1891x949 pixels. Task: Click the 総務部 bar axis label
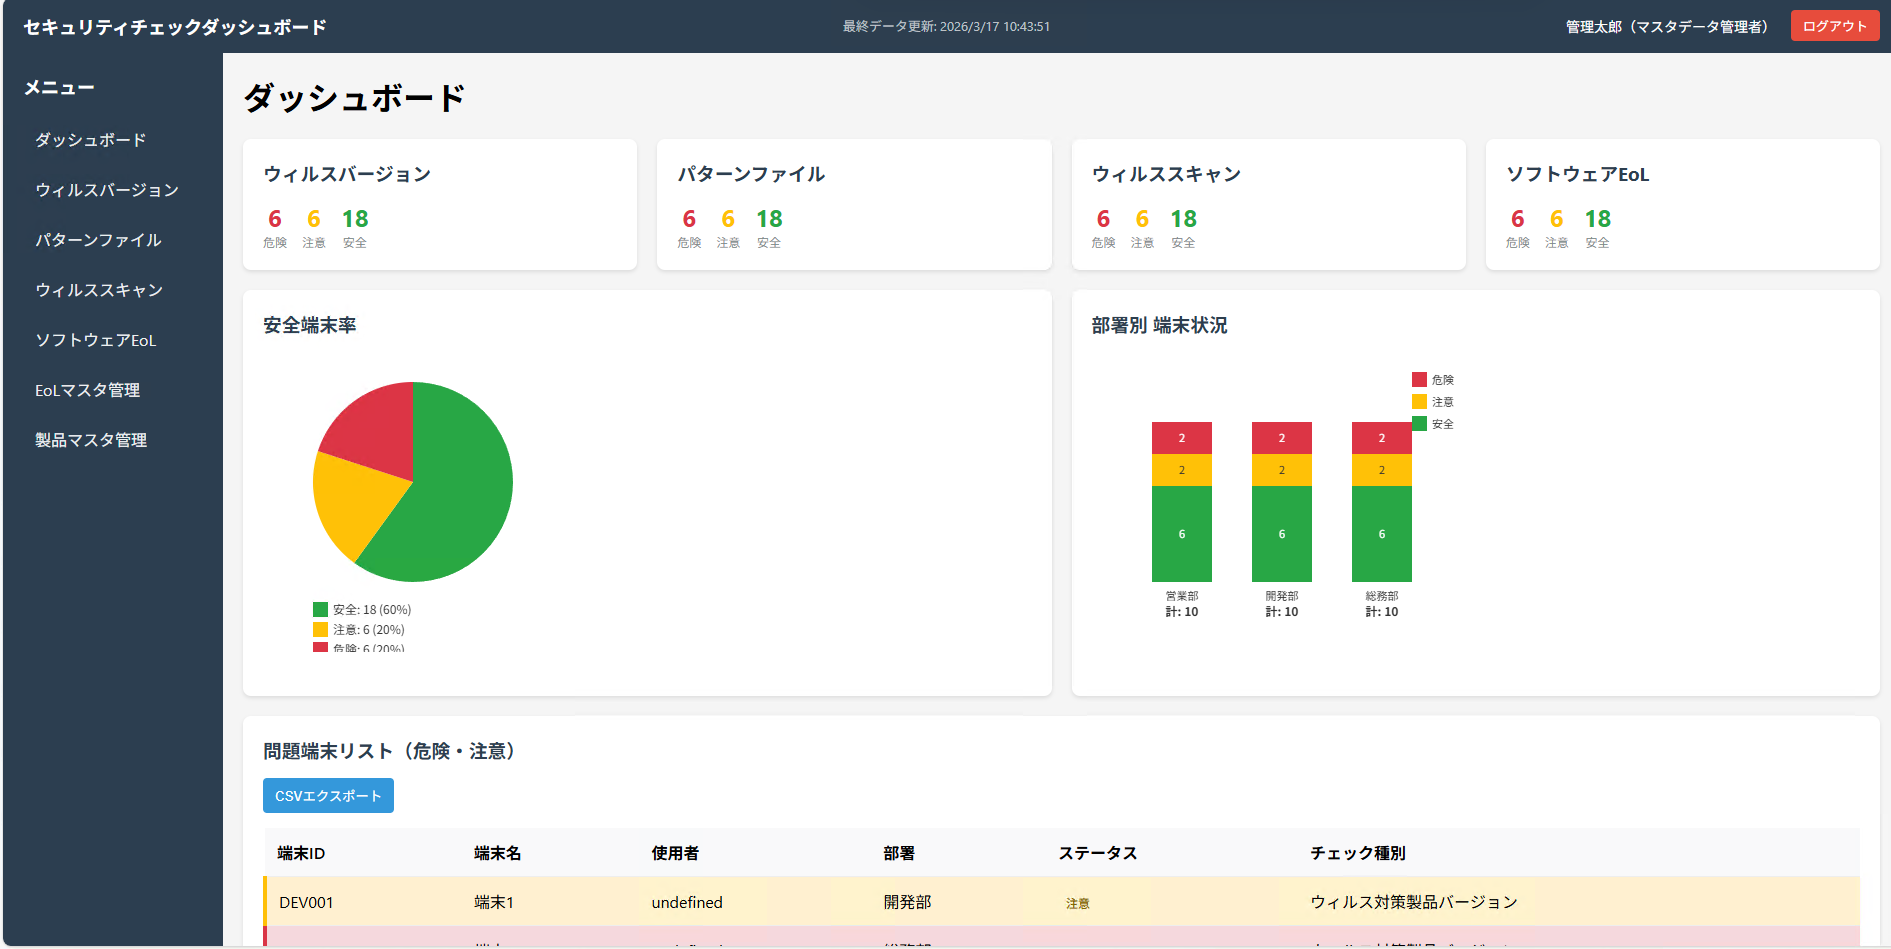(1382, 596)
